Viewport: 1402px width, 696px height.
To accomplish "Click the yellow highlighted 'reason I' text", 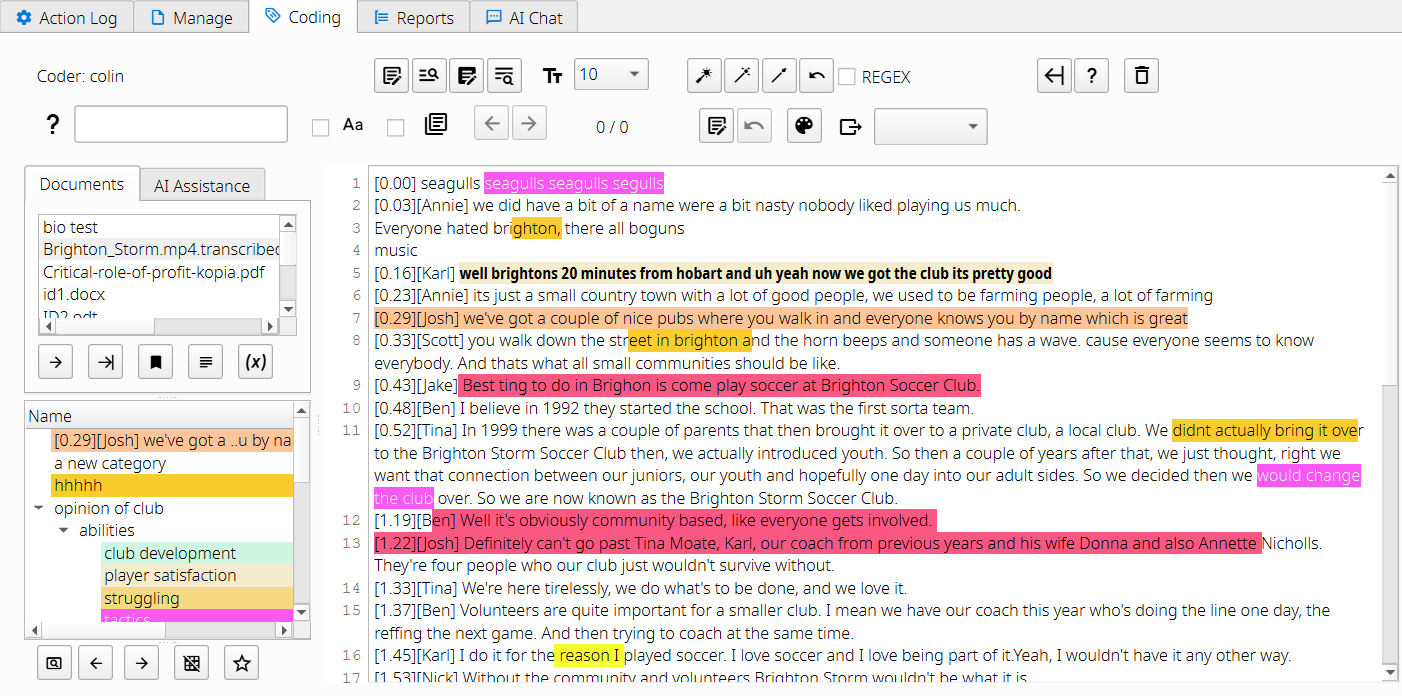I will (590, 656).
